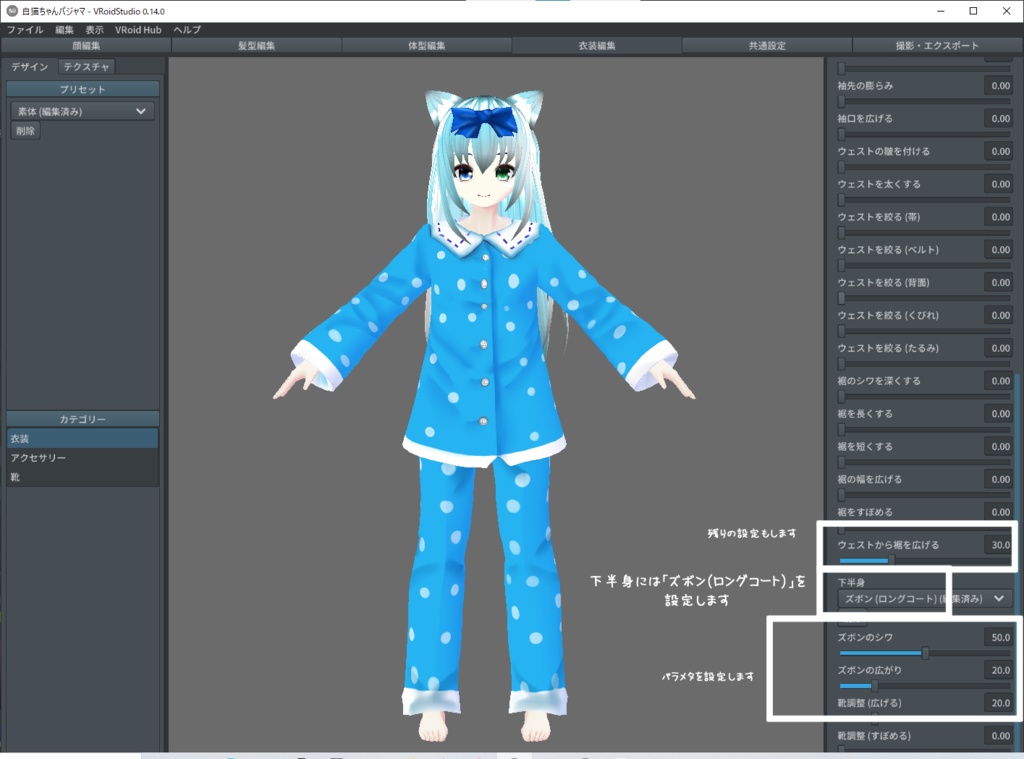Adjust the ズボンのシワ slider
The image size is (1024, 759).
tap(925, 651)
